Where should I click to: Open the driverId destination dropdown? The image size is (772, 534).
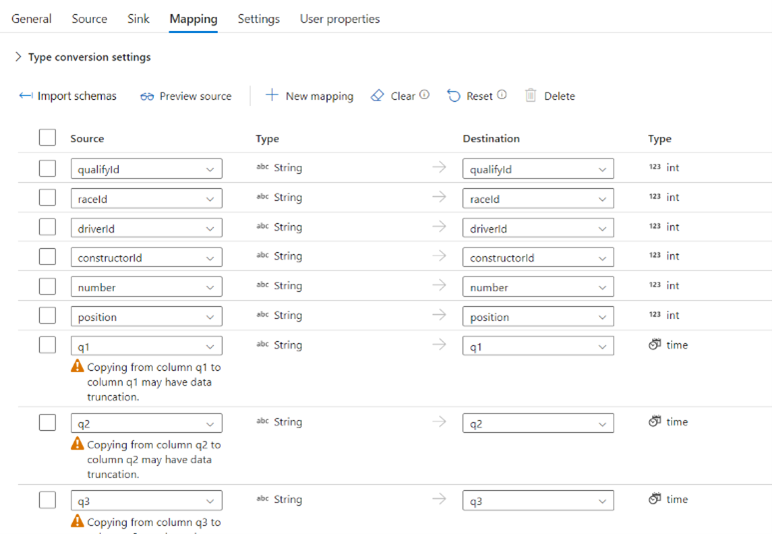538,229
